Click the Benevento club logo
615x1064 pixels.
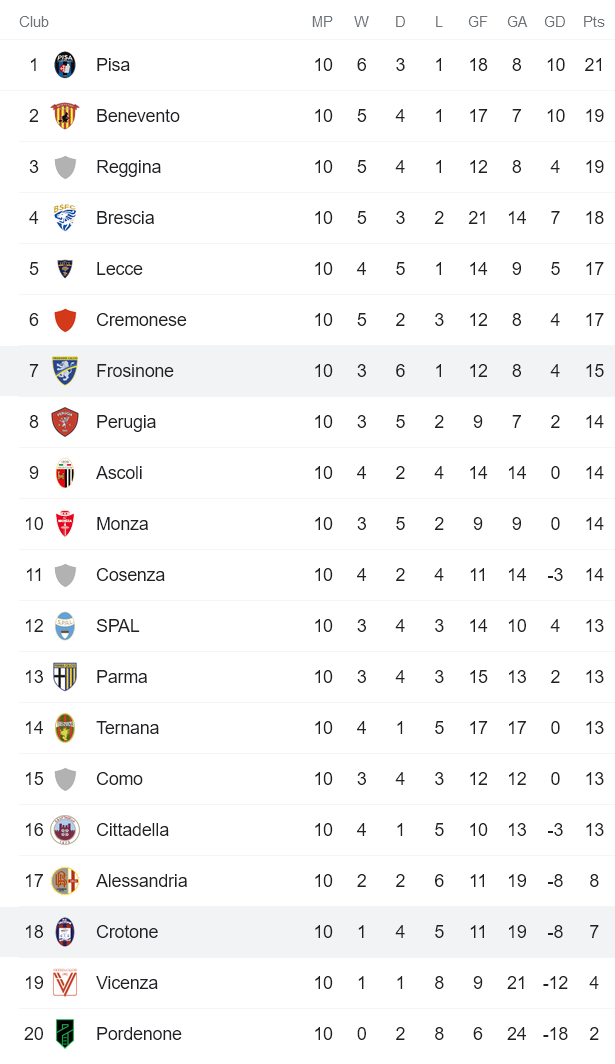(65, 116)
